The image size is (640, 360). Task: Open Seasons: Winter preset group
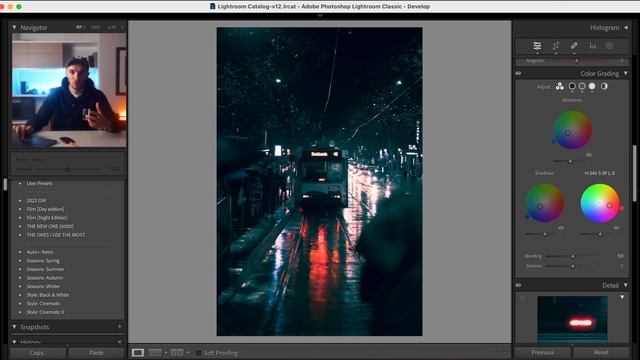[x=43, y=286]
